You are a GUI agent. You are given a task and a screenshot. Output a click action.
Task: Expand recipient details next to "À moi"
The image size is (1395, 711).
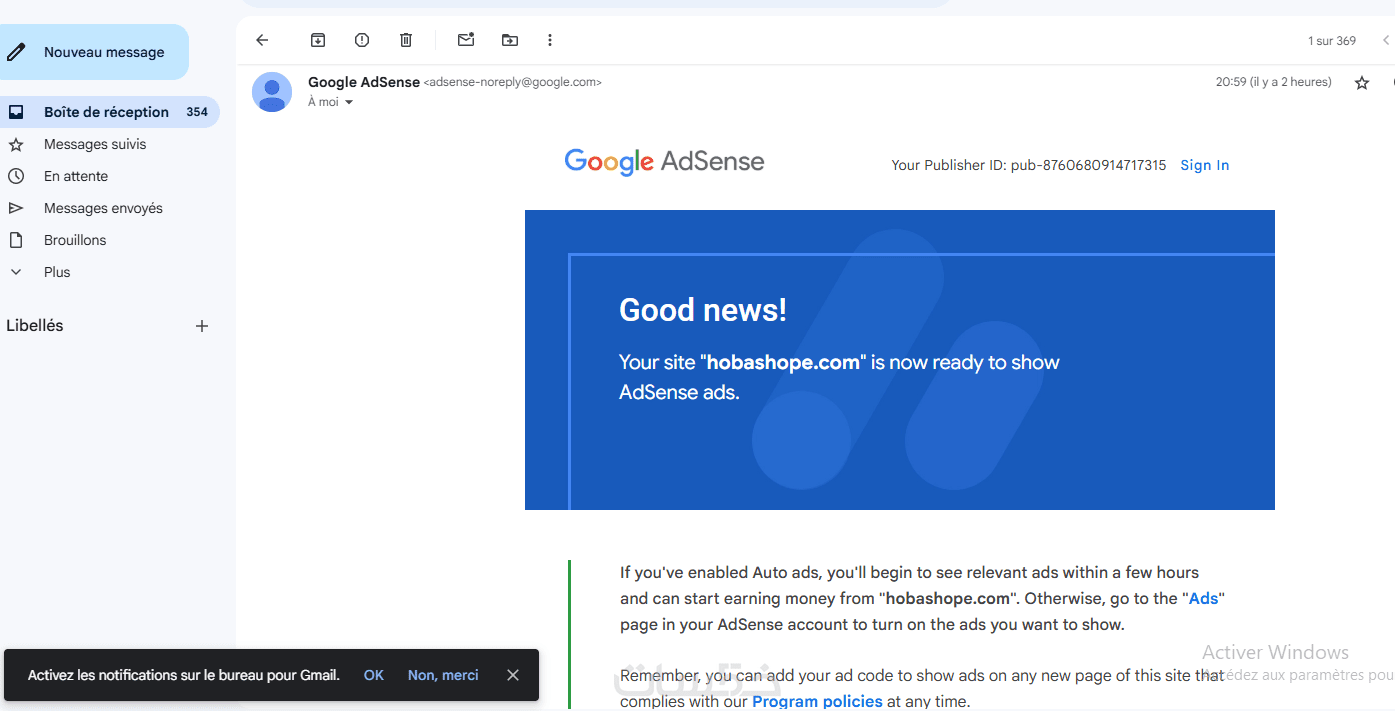[x=349, y=102]
